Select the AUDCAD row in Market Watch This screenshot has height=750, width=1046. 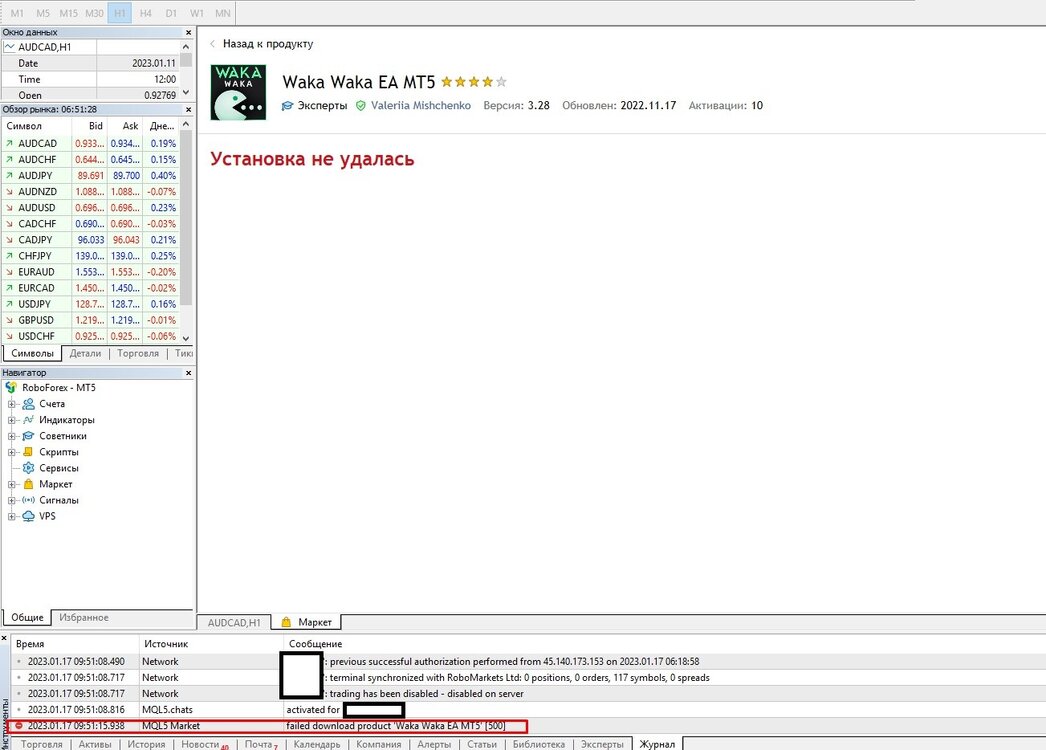pyautogui.click(x=91, y=143)
